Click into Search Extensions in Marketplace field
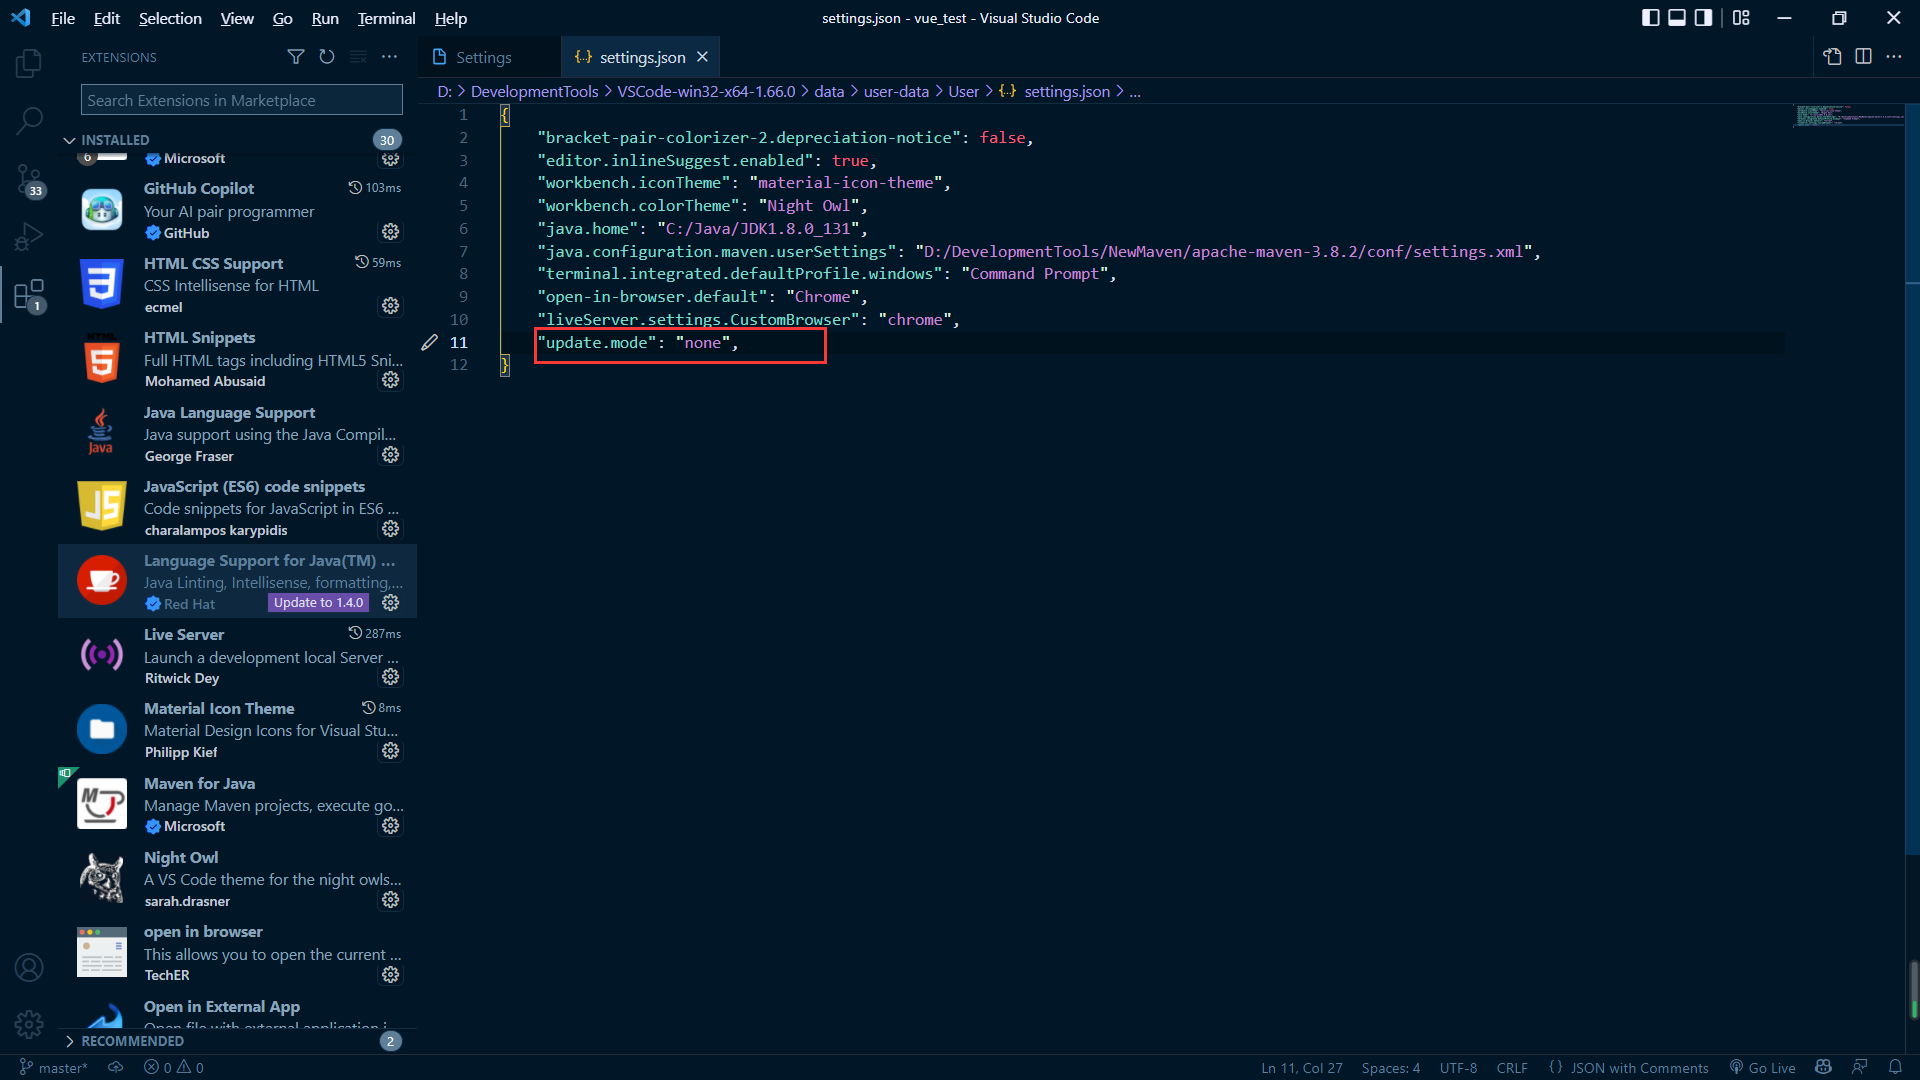The image size is (1920, 1080). (x=242, y=100)
